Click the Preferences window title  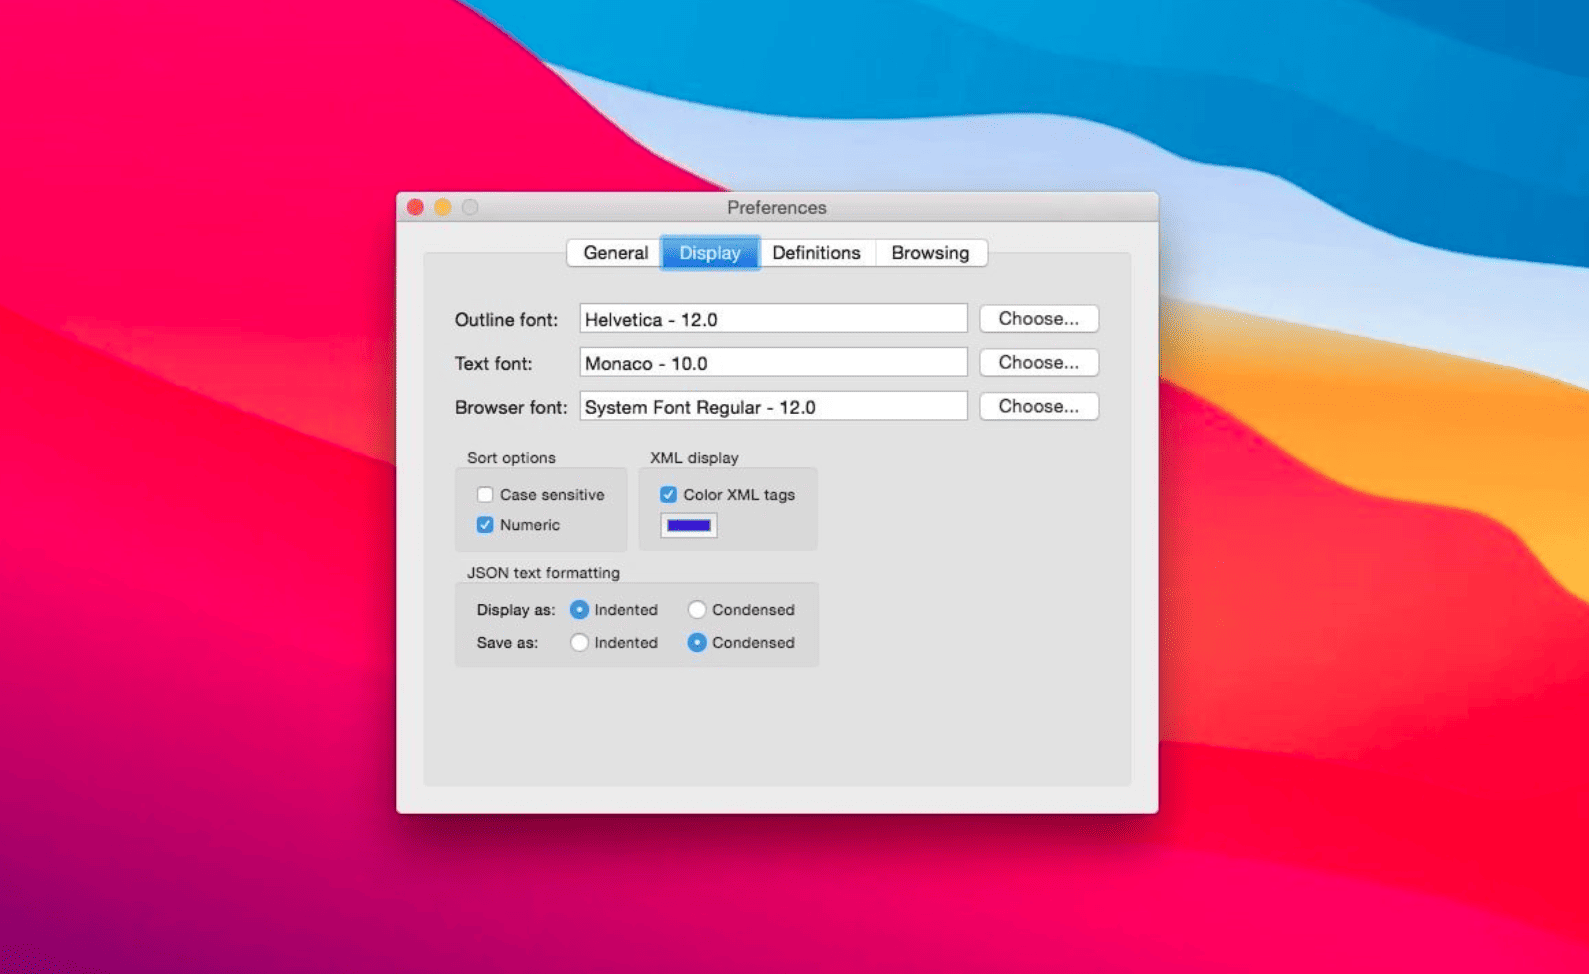click(777, 208)
